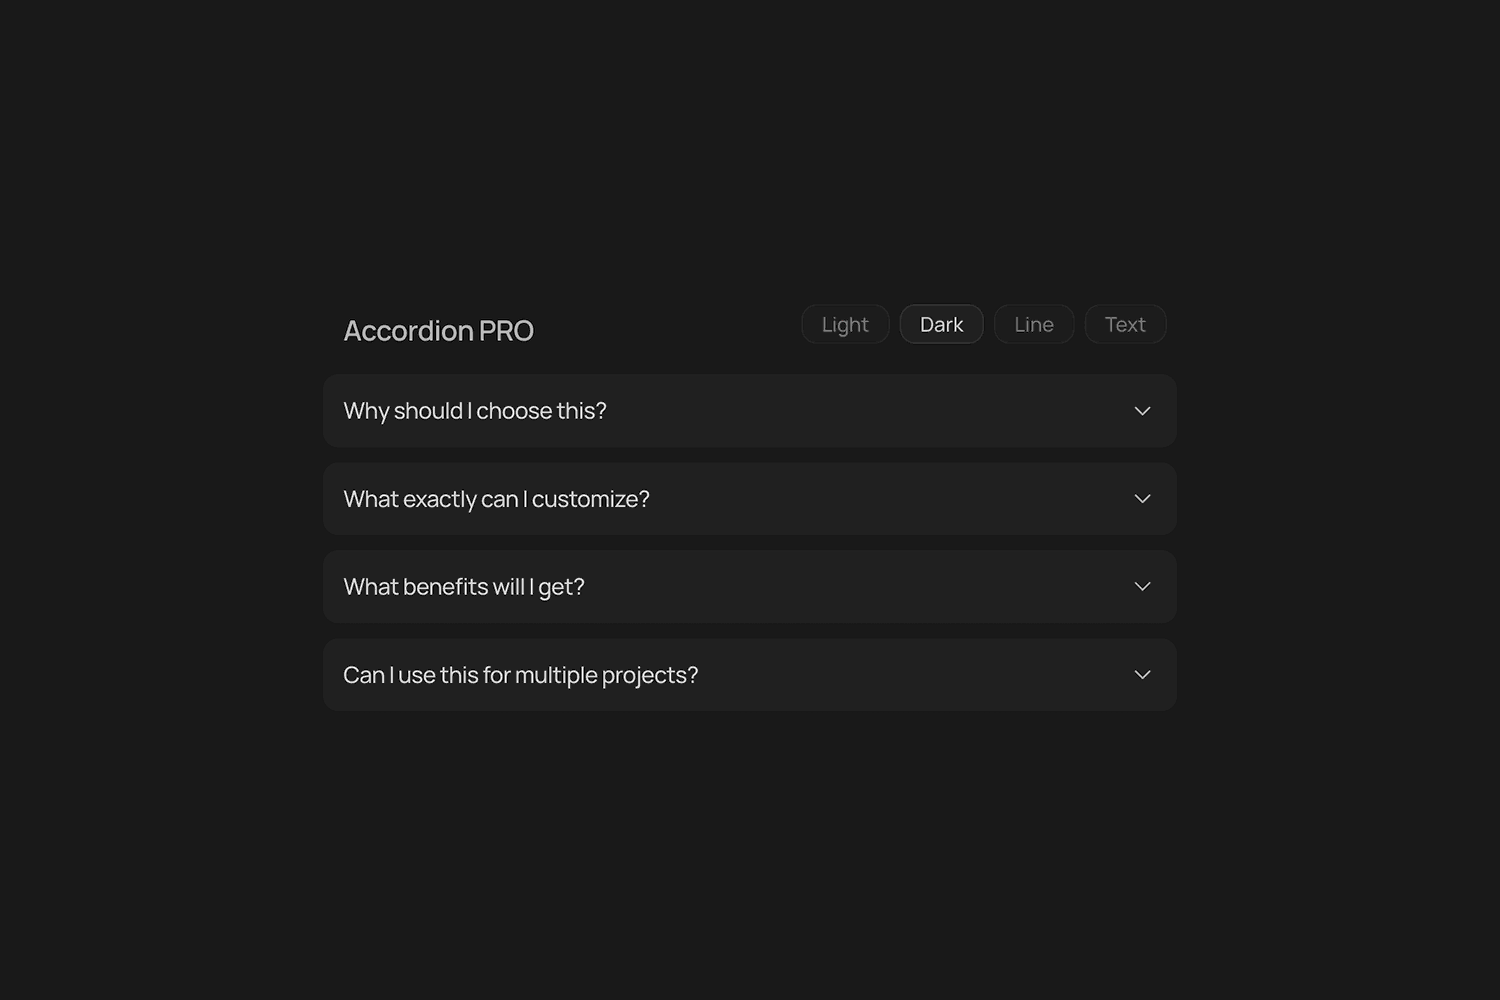
Task: Click the downward chevron icon of the first accordion
Action: pyautogui.click(x=1141, y=410)
